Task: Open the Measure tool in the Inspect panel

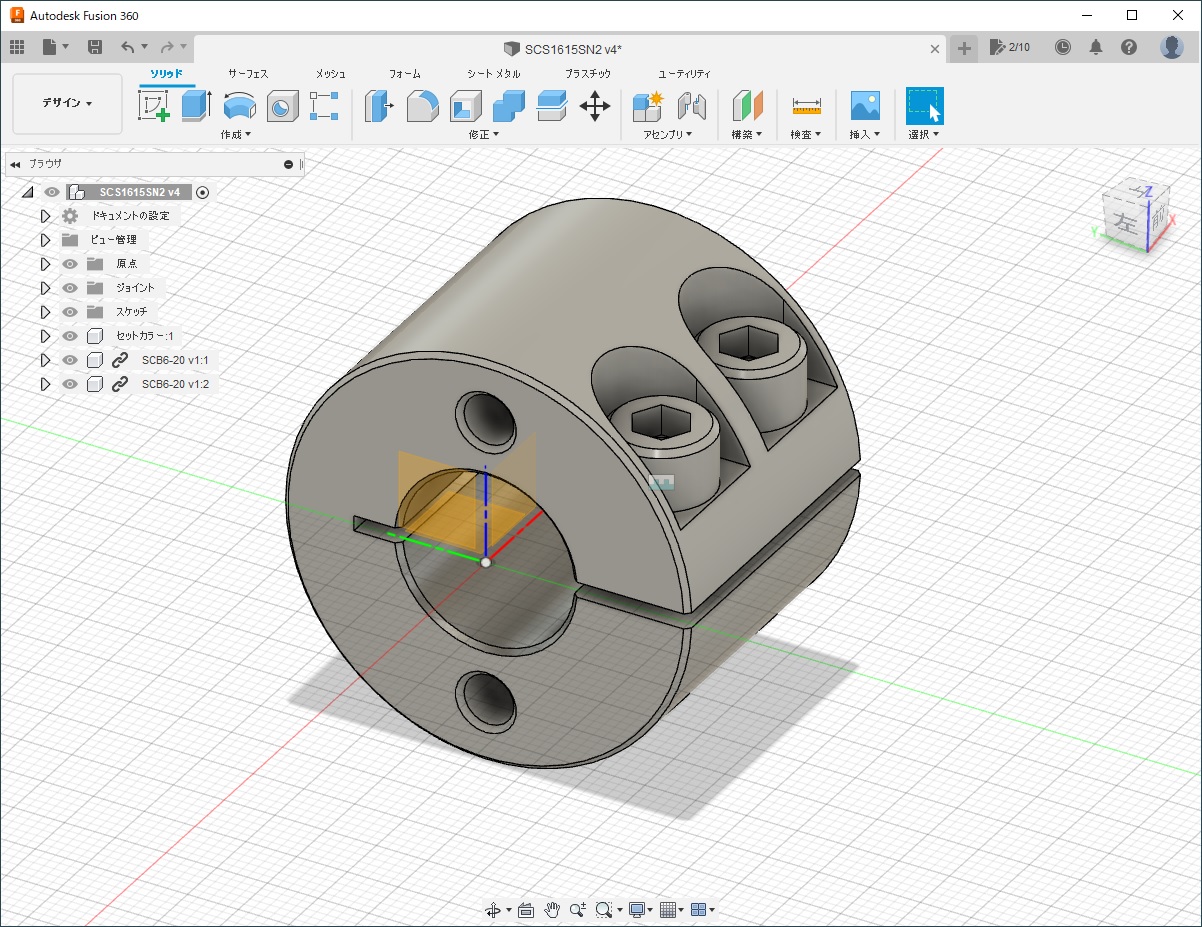Action: point(806,105)
